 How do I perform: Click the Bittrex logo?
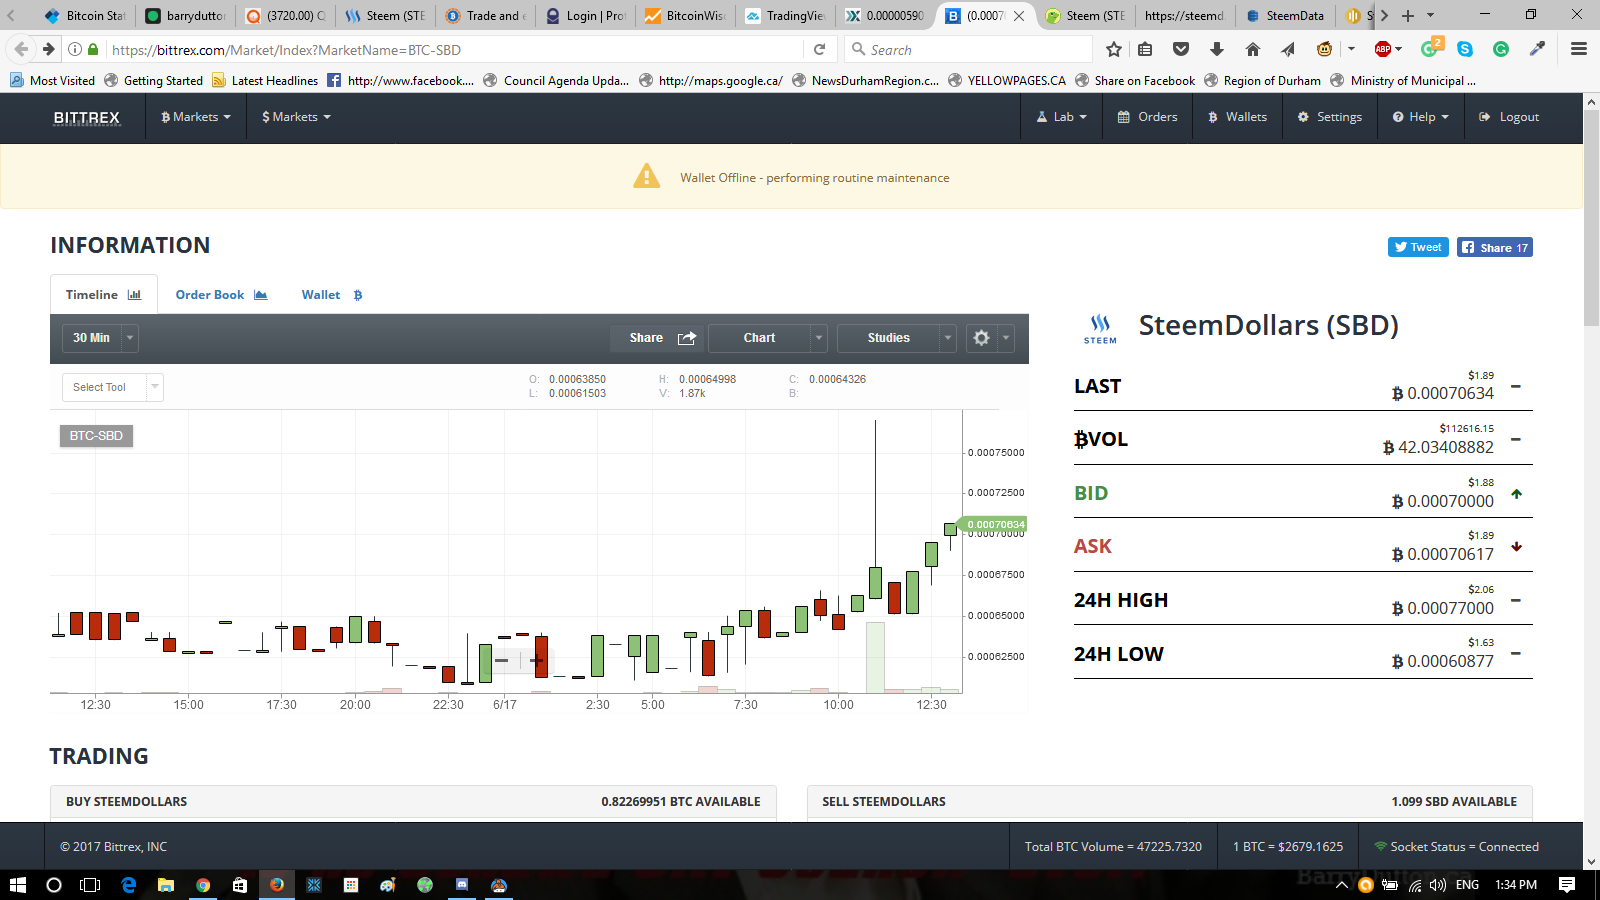tap(86, 117)
